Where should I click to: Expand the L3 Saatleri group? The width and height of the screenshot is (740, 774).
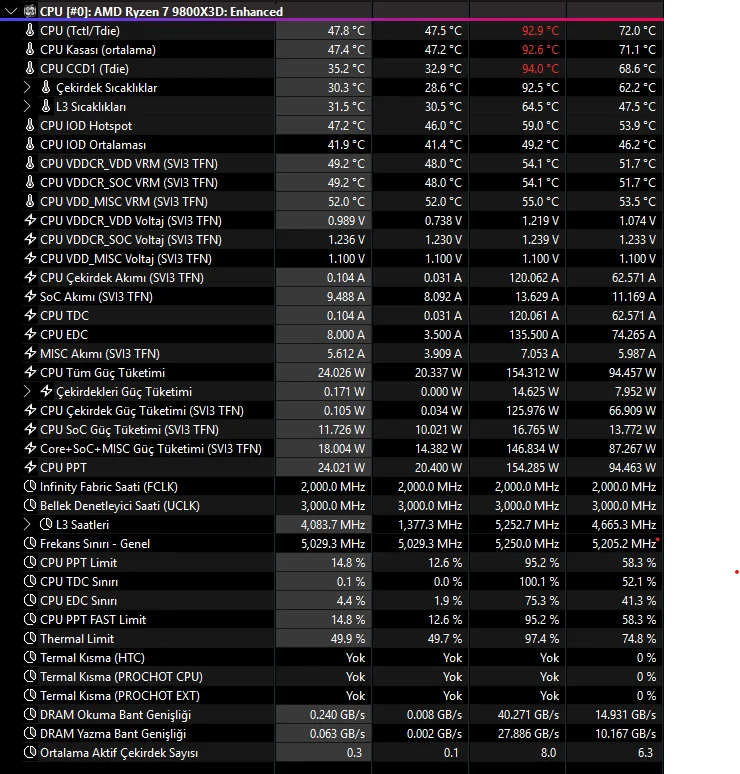[27, 525]
